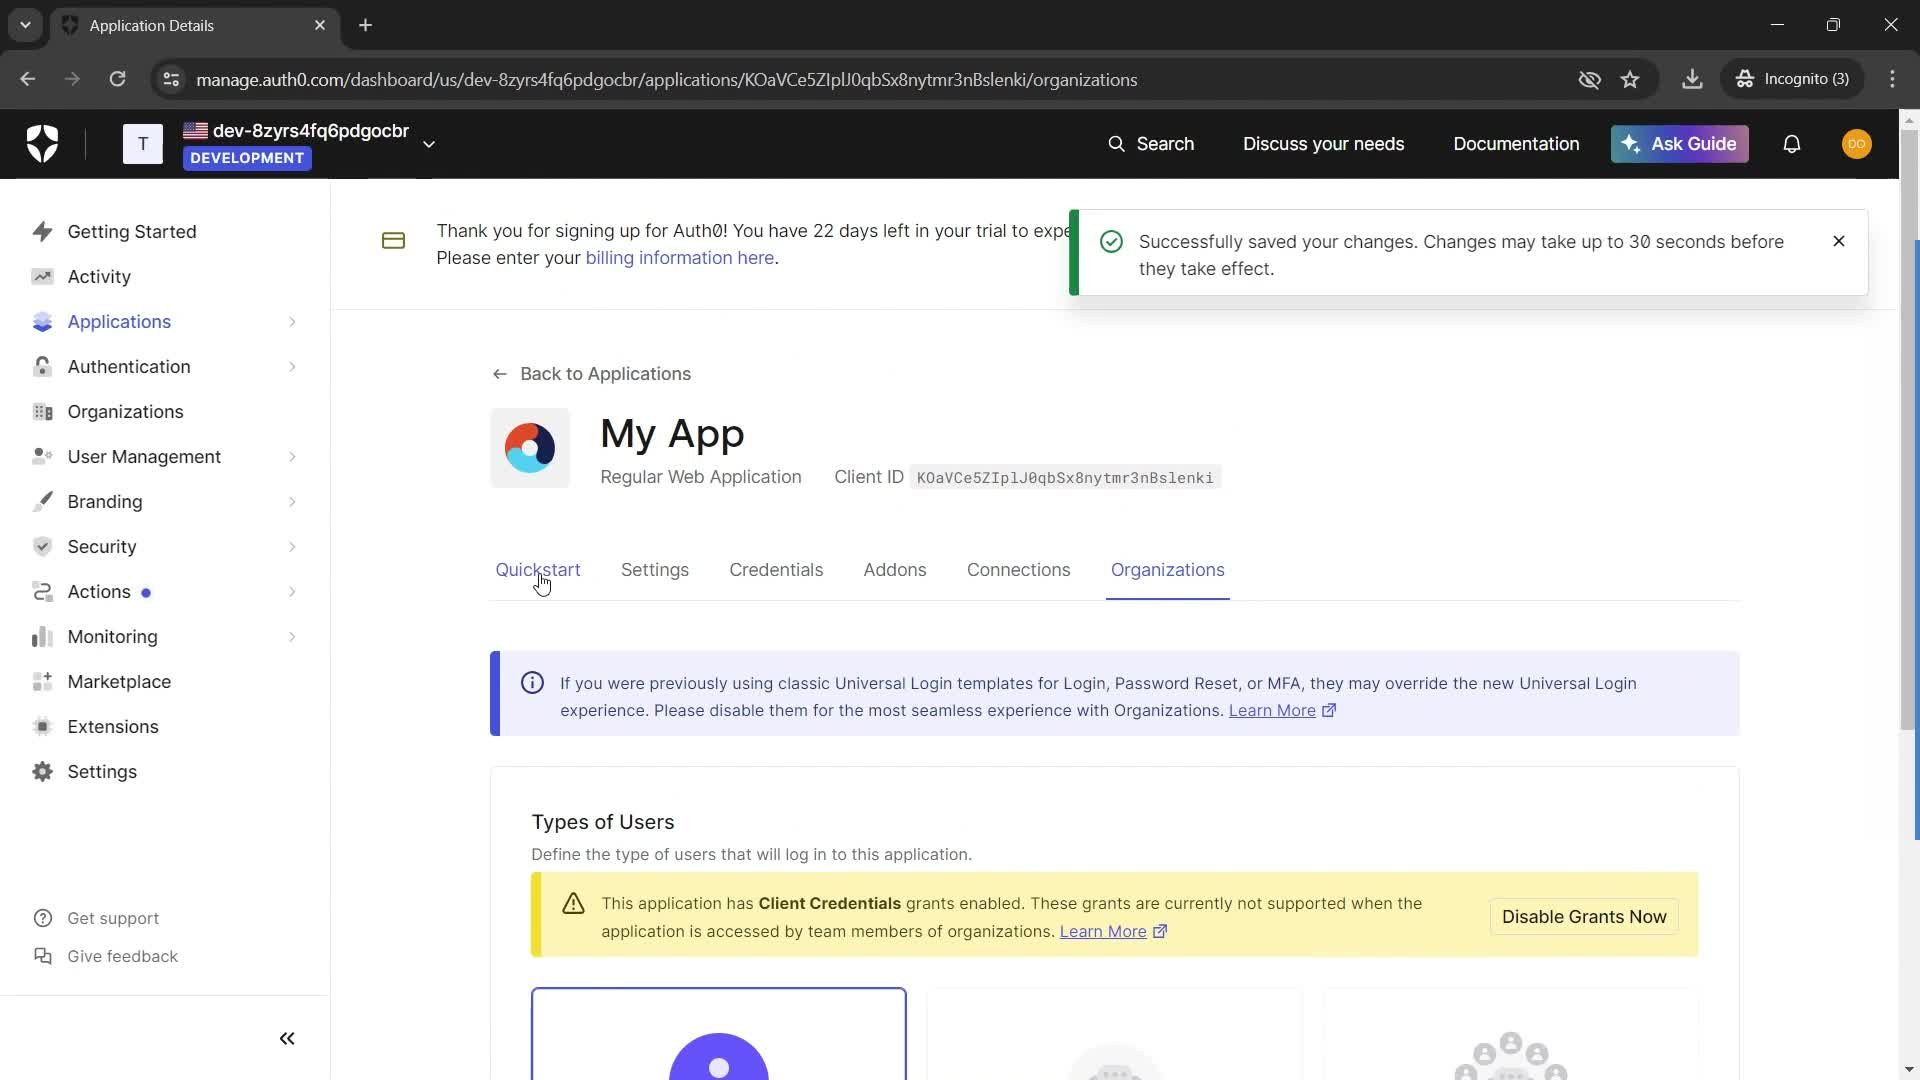Viewport: 1920px width, 1080px height.
Task: Open the billing information here link
Action: pyautogui.click(x=679, y=258)
